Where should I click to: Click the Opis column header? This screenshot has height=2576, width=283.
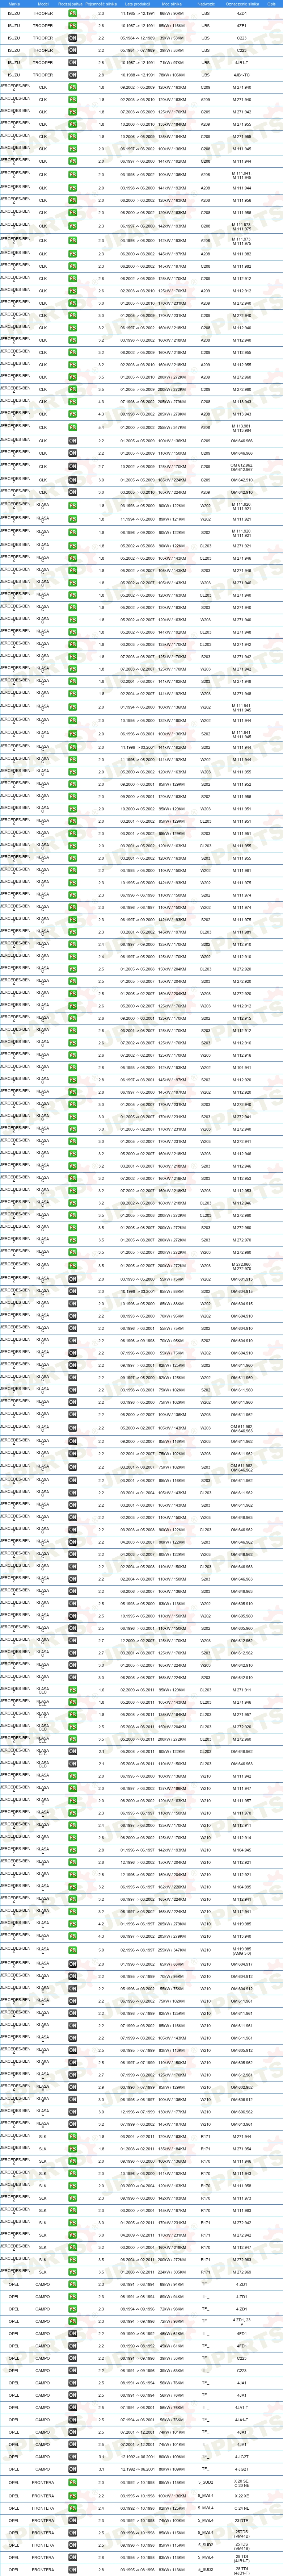(x=272, y=4)
